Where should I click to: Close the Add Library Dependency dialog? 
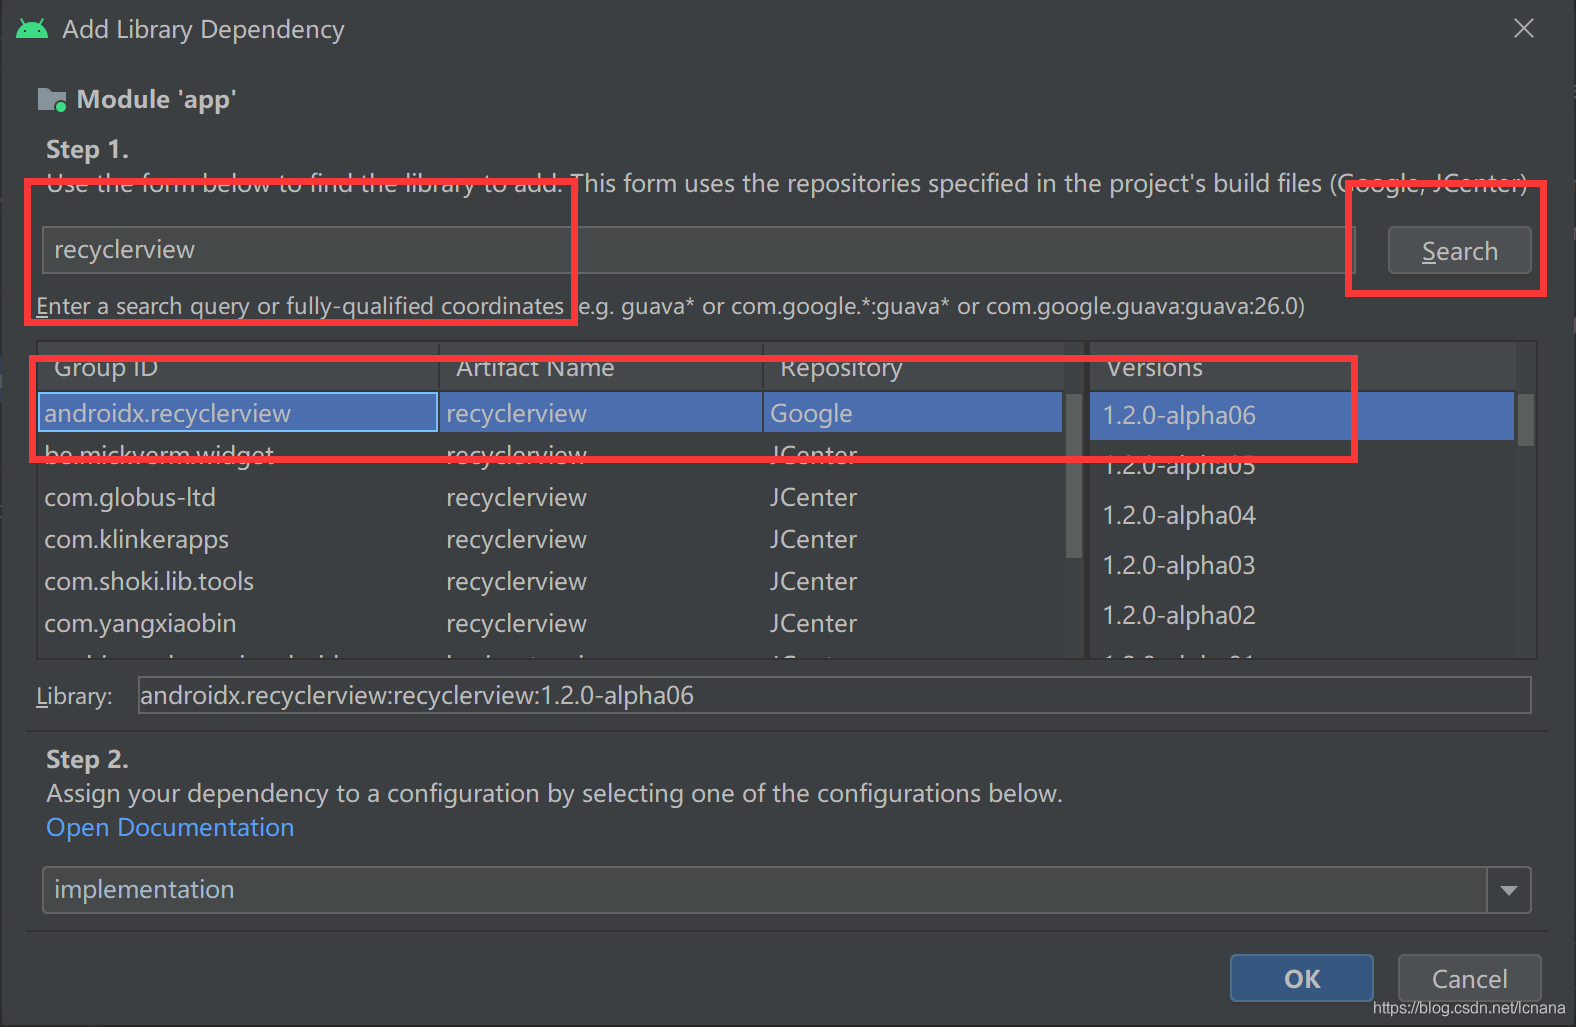point(1523,28)
